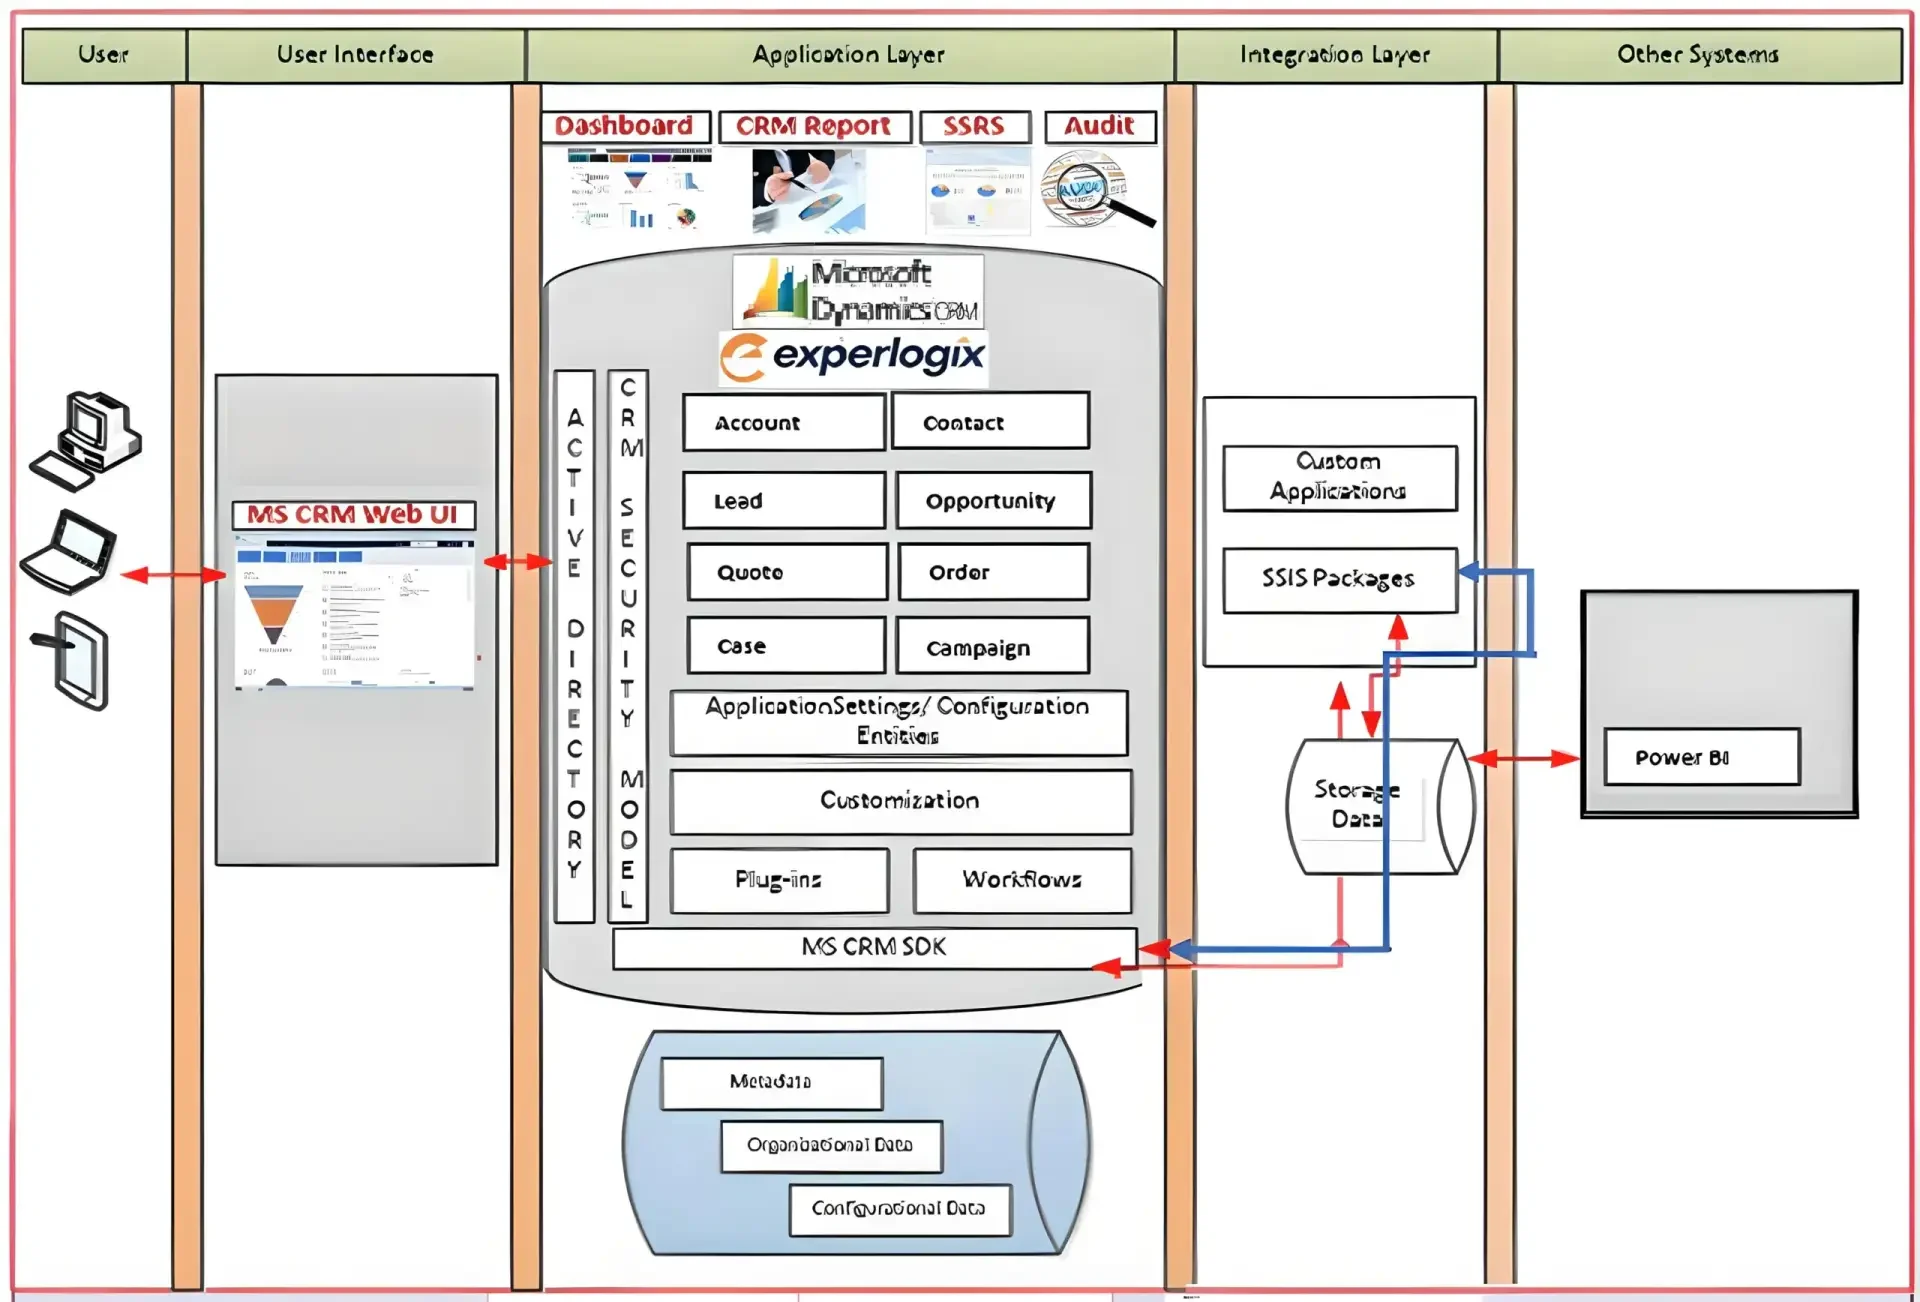Click the Plug-ins box

[780, 880]
